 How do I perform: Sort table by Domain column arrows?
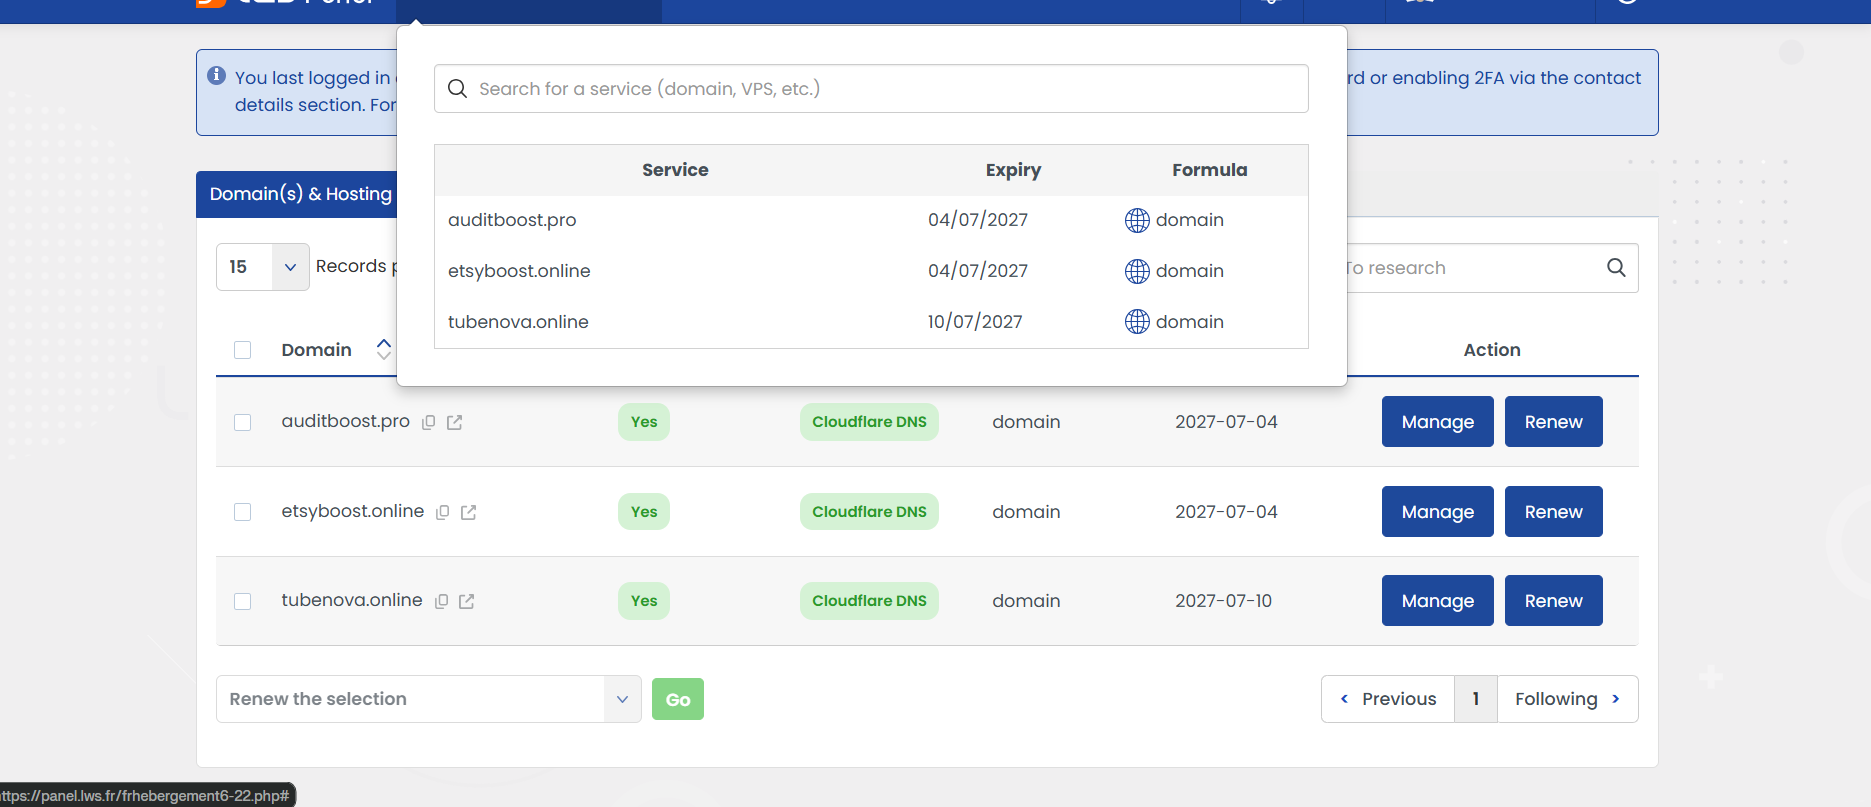pyautogui.click(x=383, y=349)
